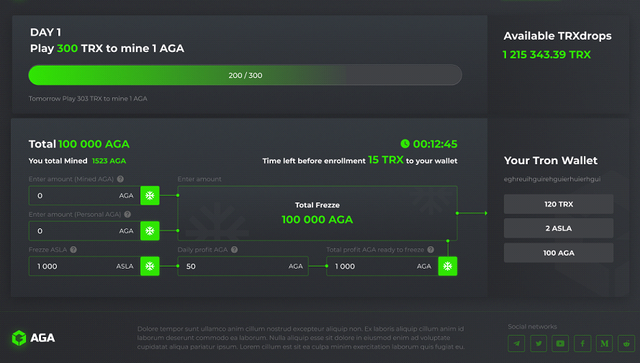The width and height of the screenshot is (640, 363).
Task: Focus the Frezze ASLA input showing 1 000
Action: [x=84, y=266]
